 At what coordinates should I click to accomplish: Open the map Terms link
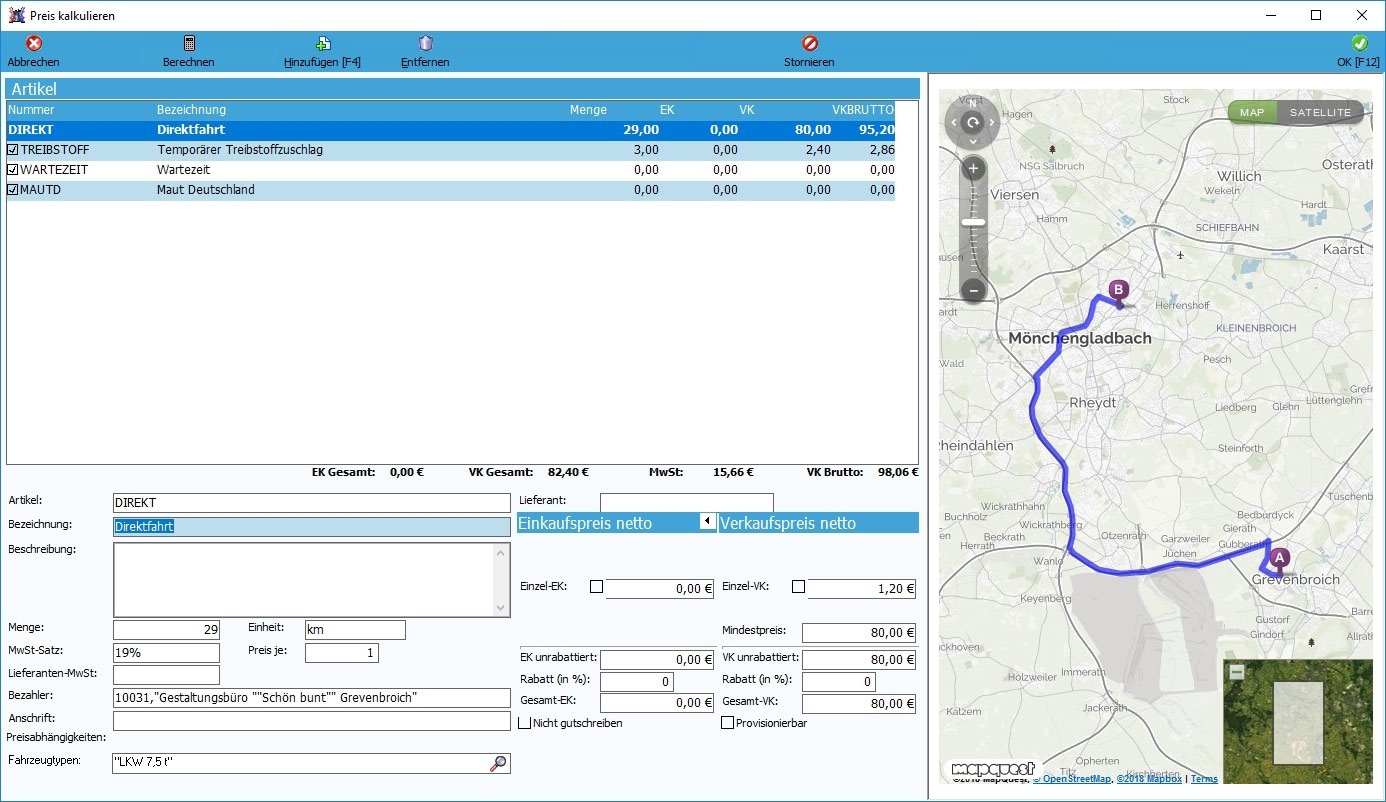[x=1205, y=779]
